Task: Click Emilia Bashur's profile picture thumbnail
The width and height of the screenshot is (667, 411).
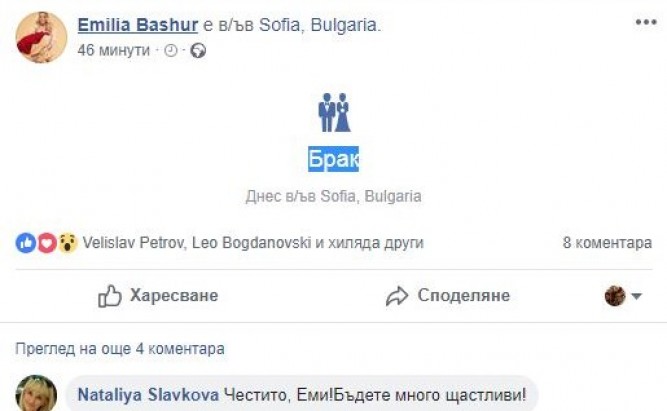Action: click(x=41, y=36)
